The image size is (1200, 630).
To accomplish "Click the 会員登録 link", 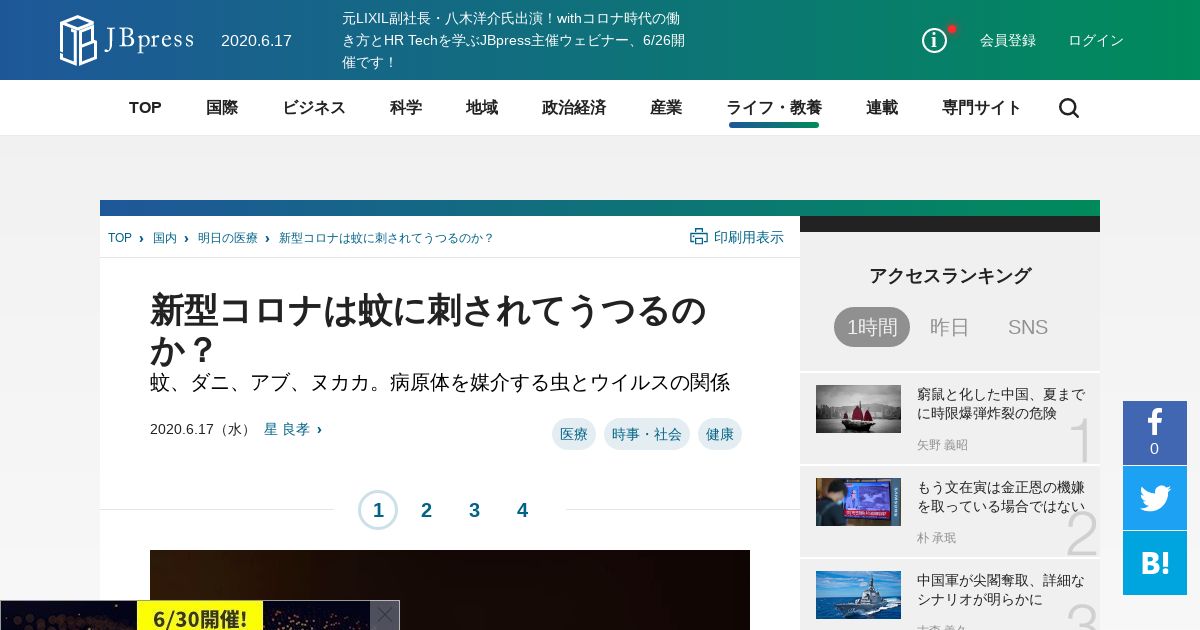I will [1008, 40].
